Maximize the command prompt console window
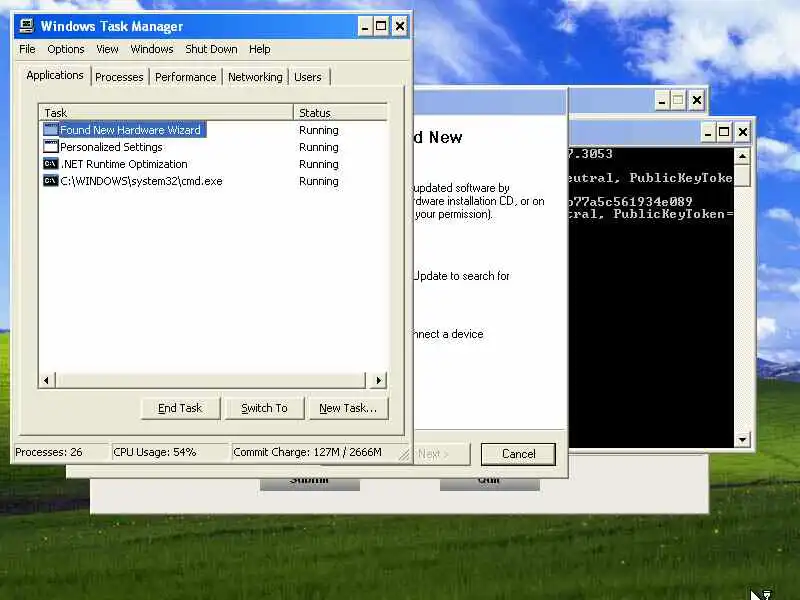The image size is (800, 600). click(724, 133)
